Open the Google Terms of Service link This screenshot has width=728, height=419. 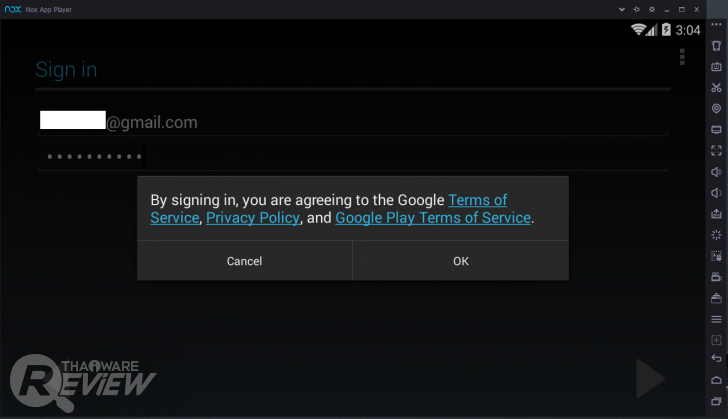(x=477, y=200)
